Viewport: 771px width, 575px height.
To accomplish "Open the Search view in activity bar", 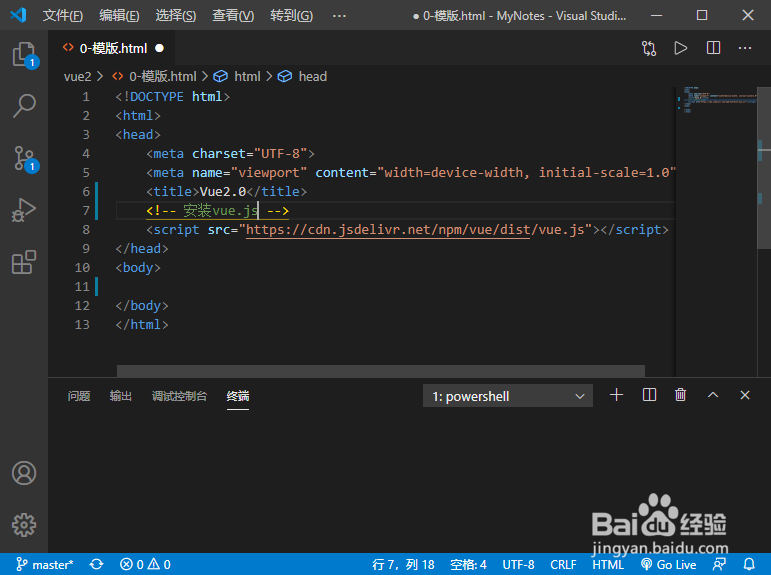I will 24,106.
